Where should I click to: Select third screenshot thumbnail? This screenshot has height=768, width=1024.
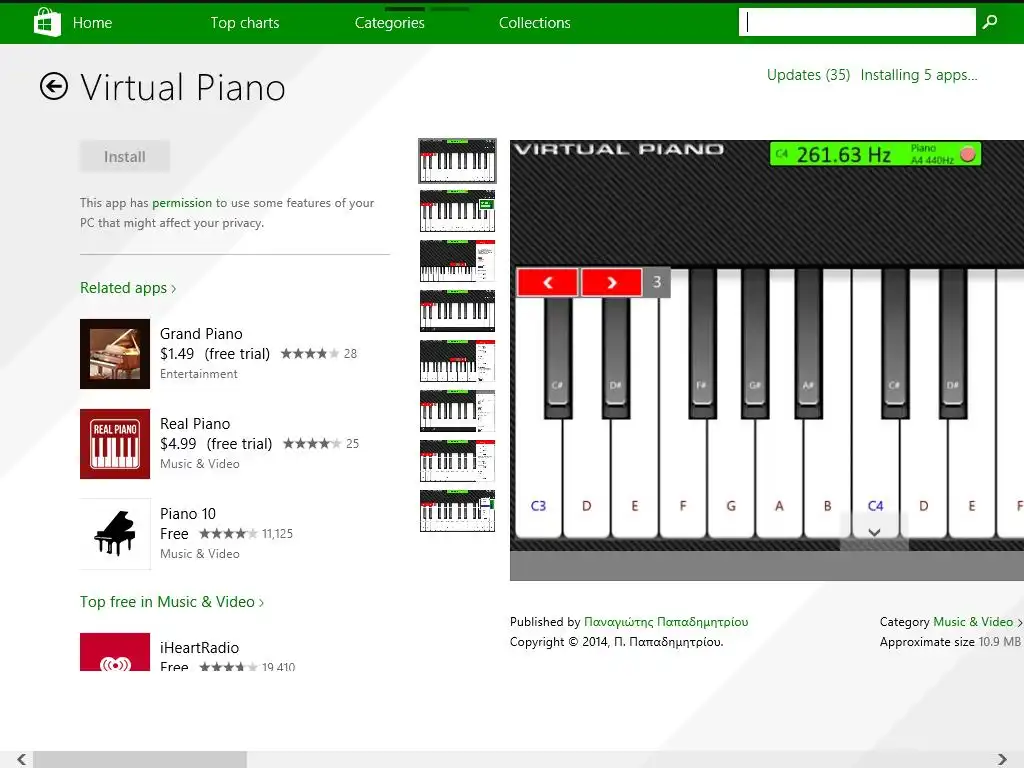coord(457,261)
